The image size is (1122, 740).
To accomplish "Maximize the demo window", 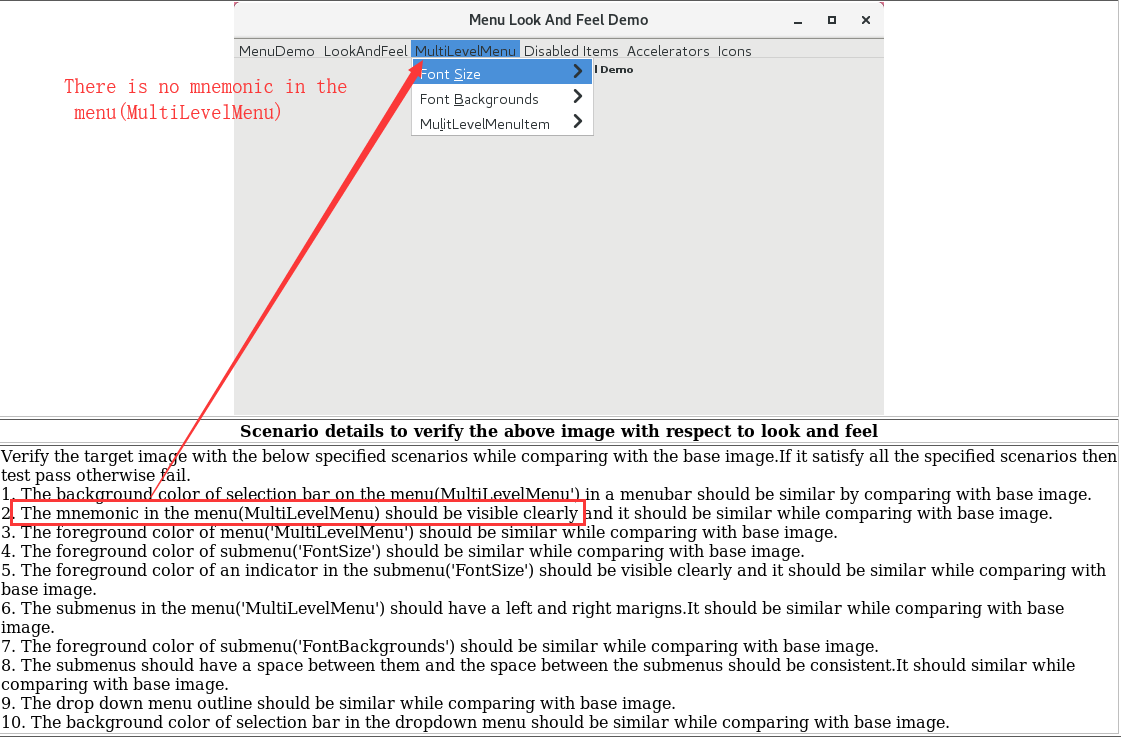I will (x=831, y=20).
